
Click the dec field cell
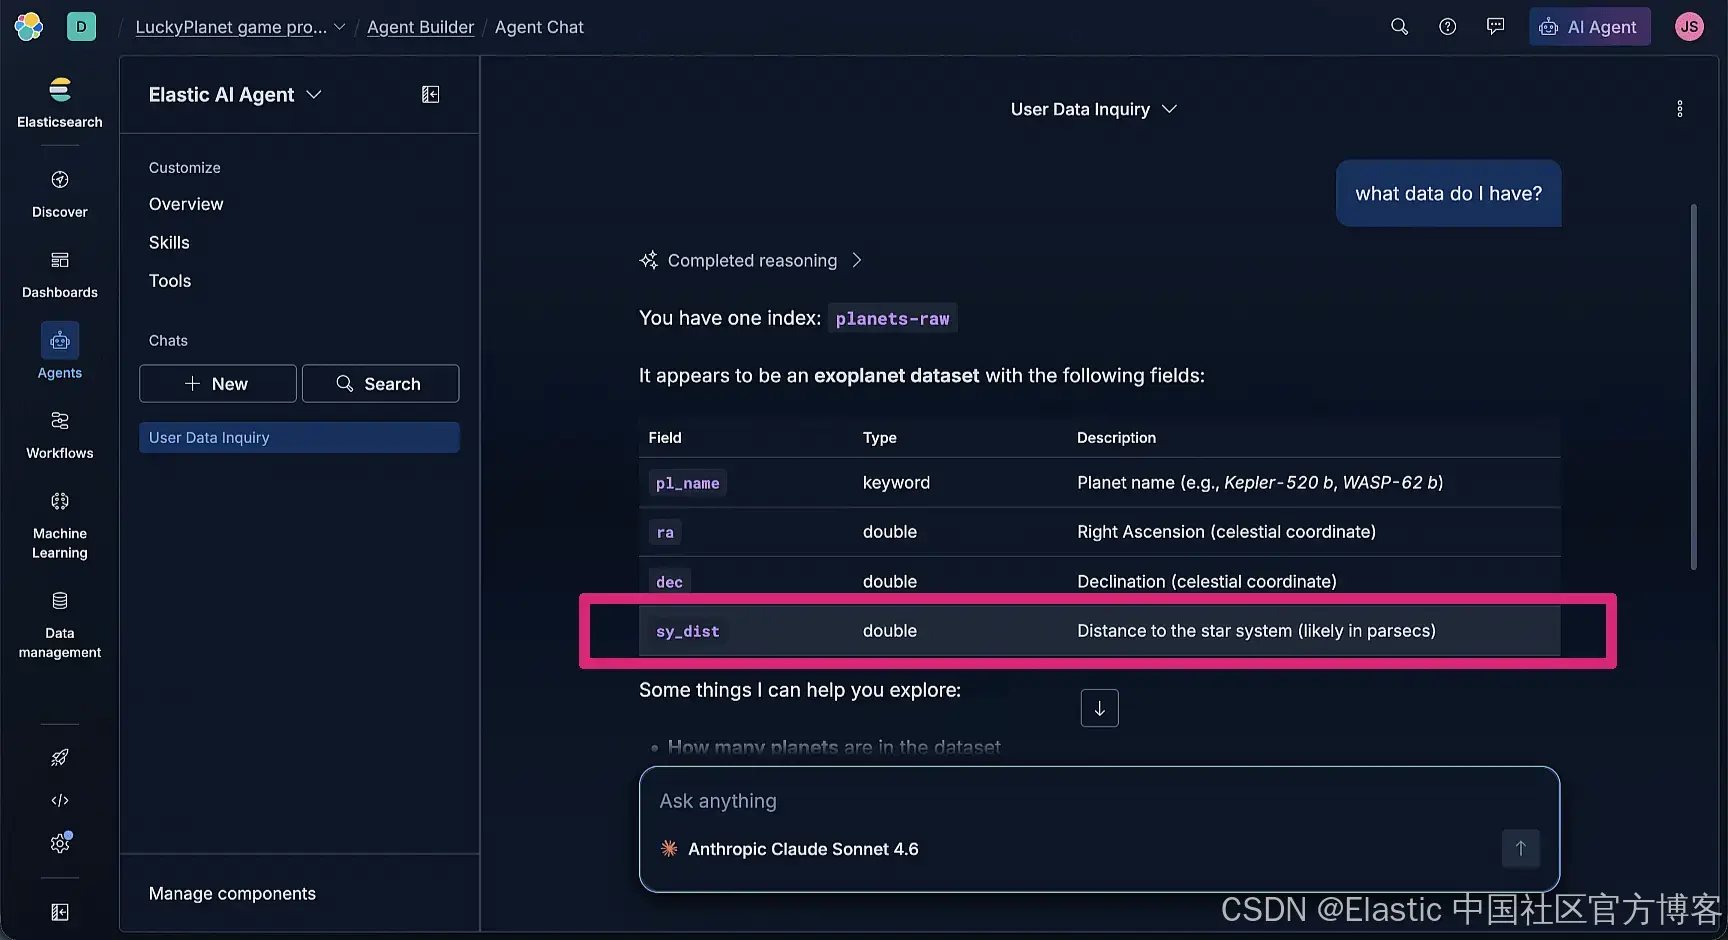pos(669,582)
